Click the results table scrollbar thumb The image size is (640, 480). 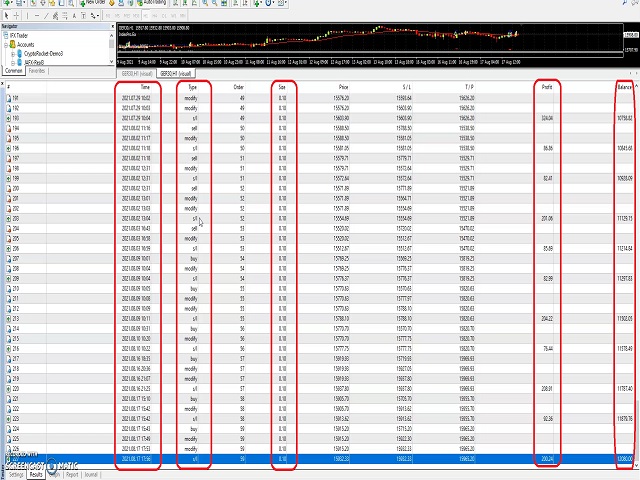(636, 431)
